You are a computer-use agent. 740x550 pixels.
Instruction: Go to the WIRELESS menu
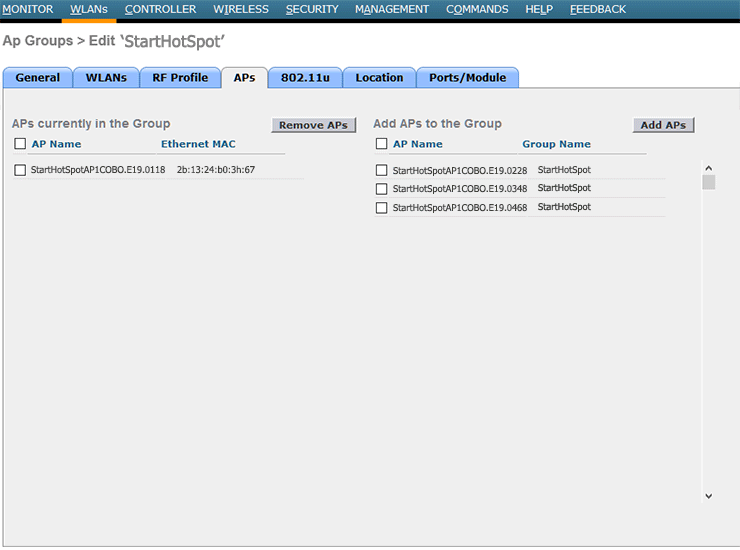click(241, 9)
